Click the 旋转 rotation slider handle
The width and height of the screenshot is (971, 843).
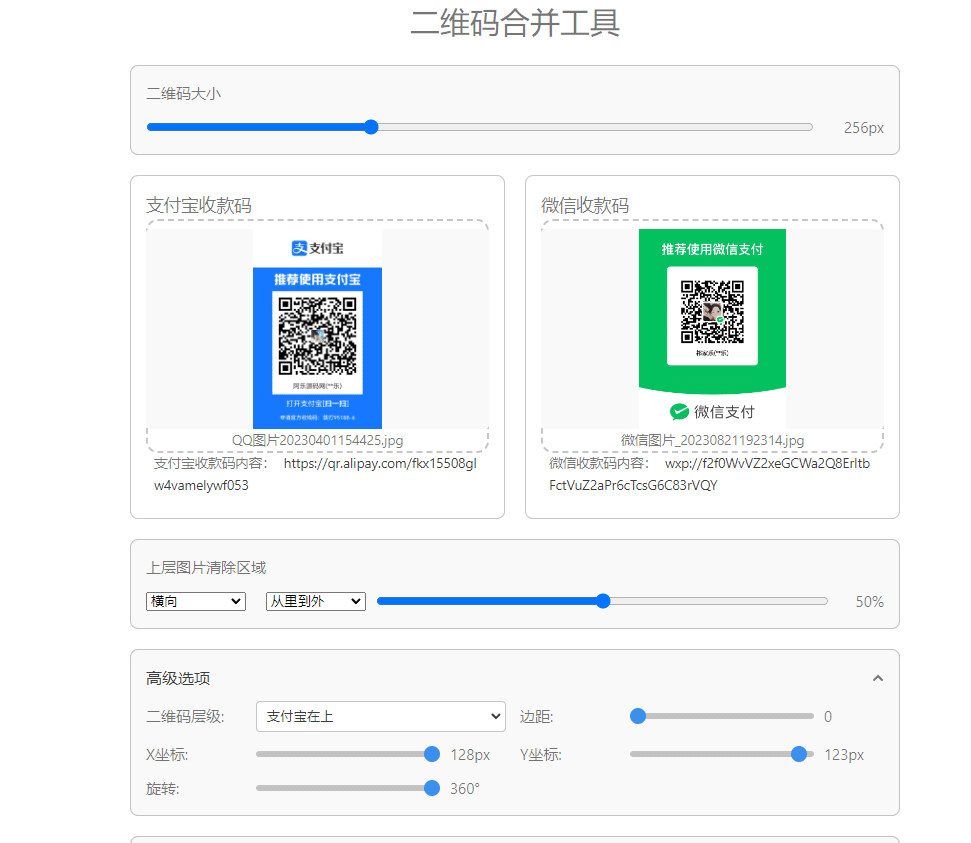[x=432, y=788]
